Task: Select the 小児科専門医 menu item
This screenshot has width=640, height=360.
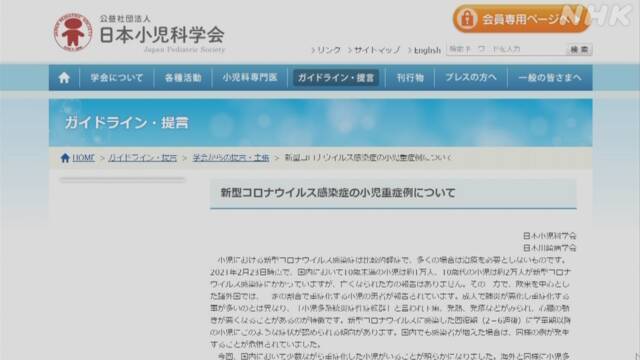Action: pyautogui.click(x=250, y=78)
